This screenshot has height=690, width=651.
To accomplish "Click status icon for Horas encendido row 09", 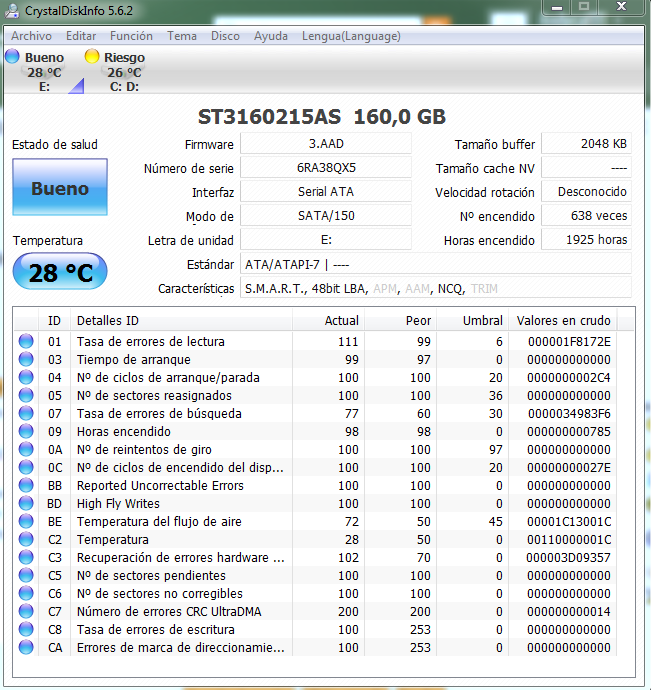I will [26, 432].
